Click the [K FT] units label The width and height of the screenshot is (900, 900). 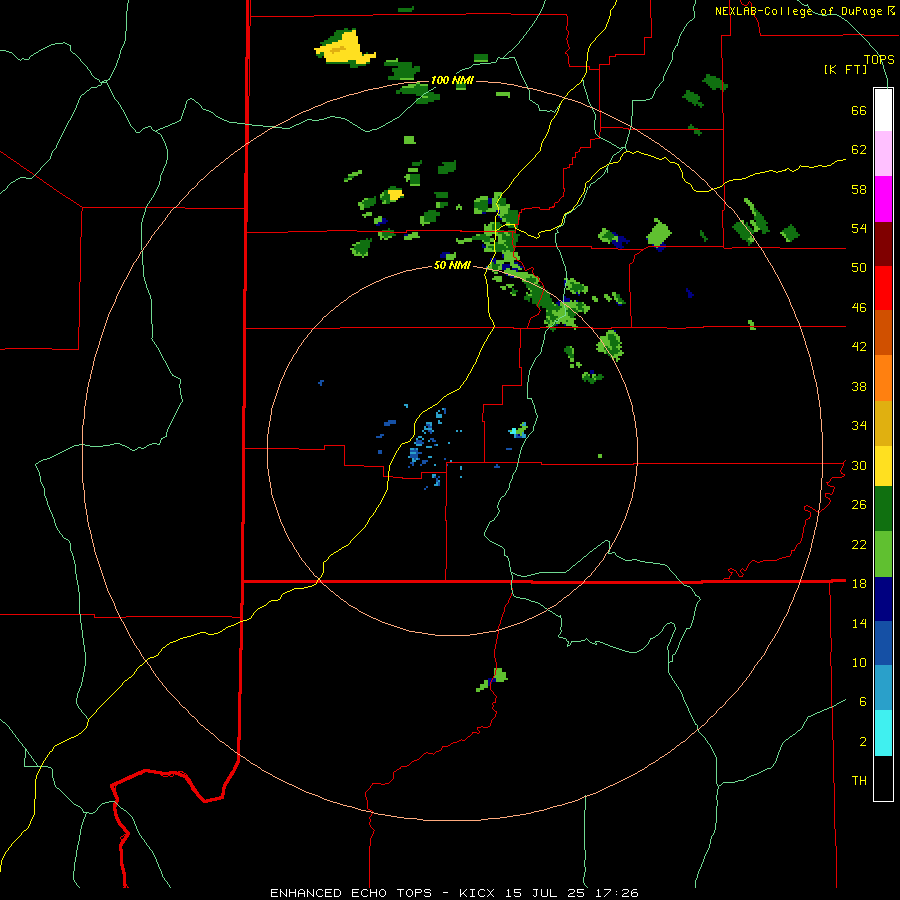pyautogui.click(x=846, y=70)
